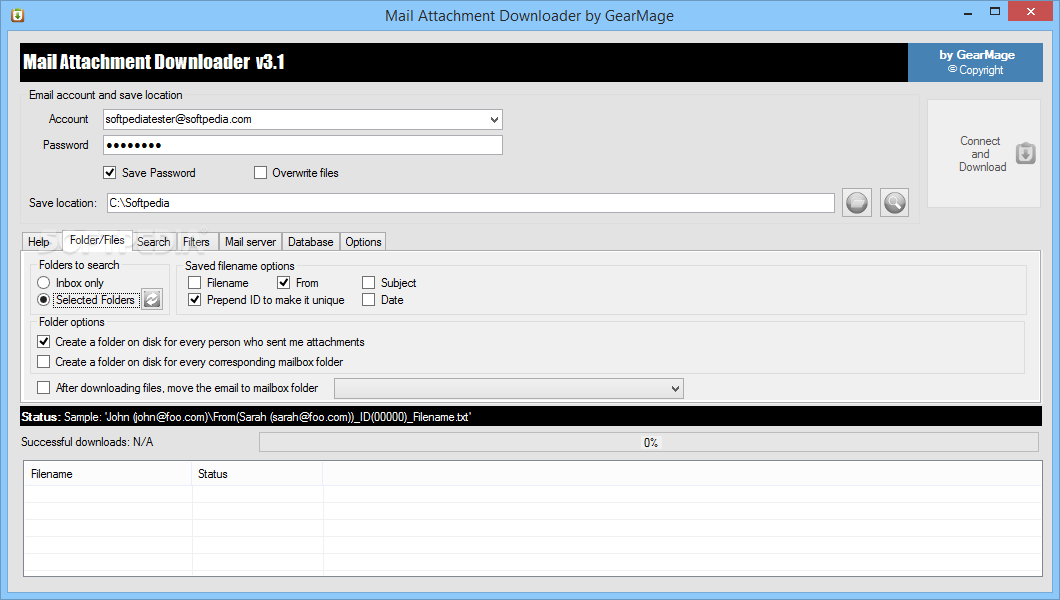Uncheck the From filename option
This screenshot has width=1060, height=600.
[284, 282]
